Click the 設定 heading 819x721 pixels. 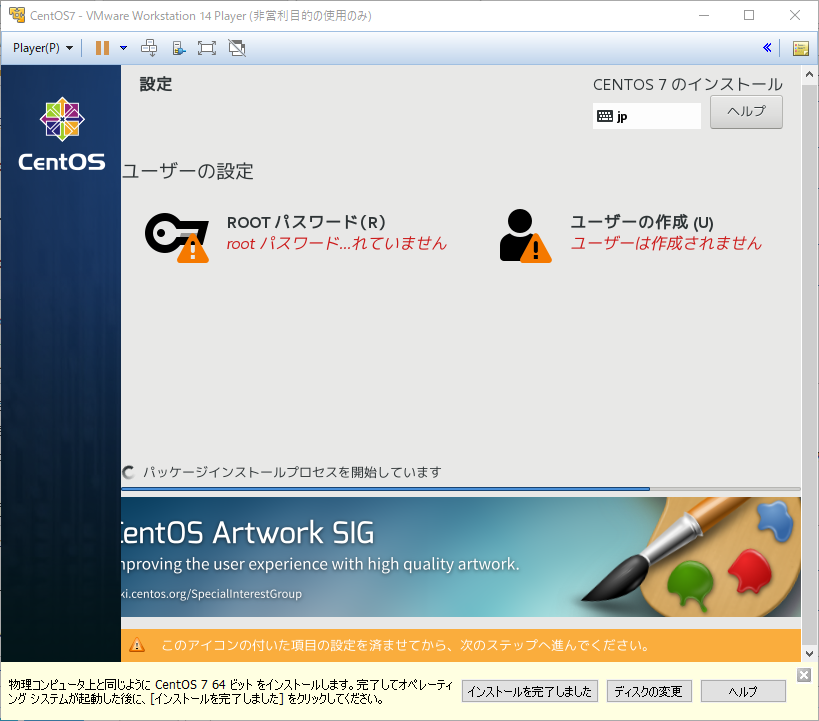[x=156, y=84]
